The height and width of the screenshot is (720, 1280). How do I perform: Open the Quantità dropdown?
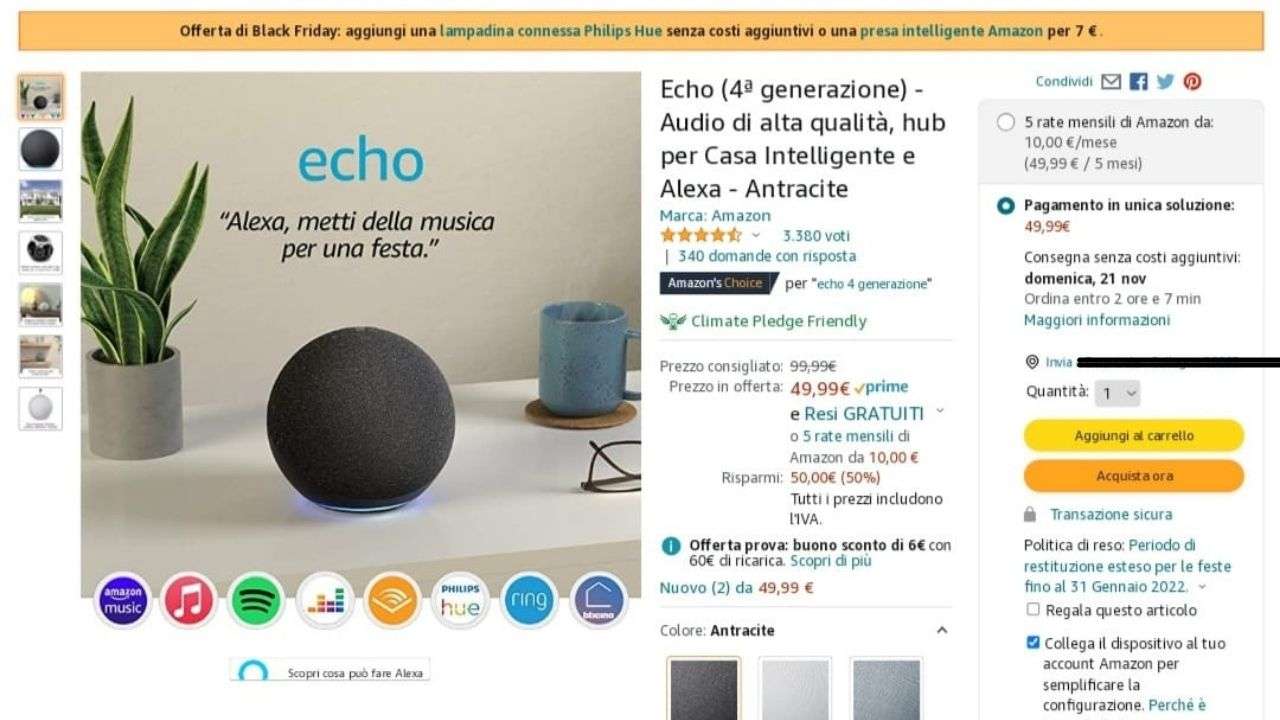pos(1117,393)
